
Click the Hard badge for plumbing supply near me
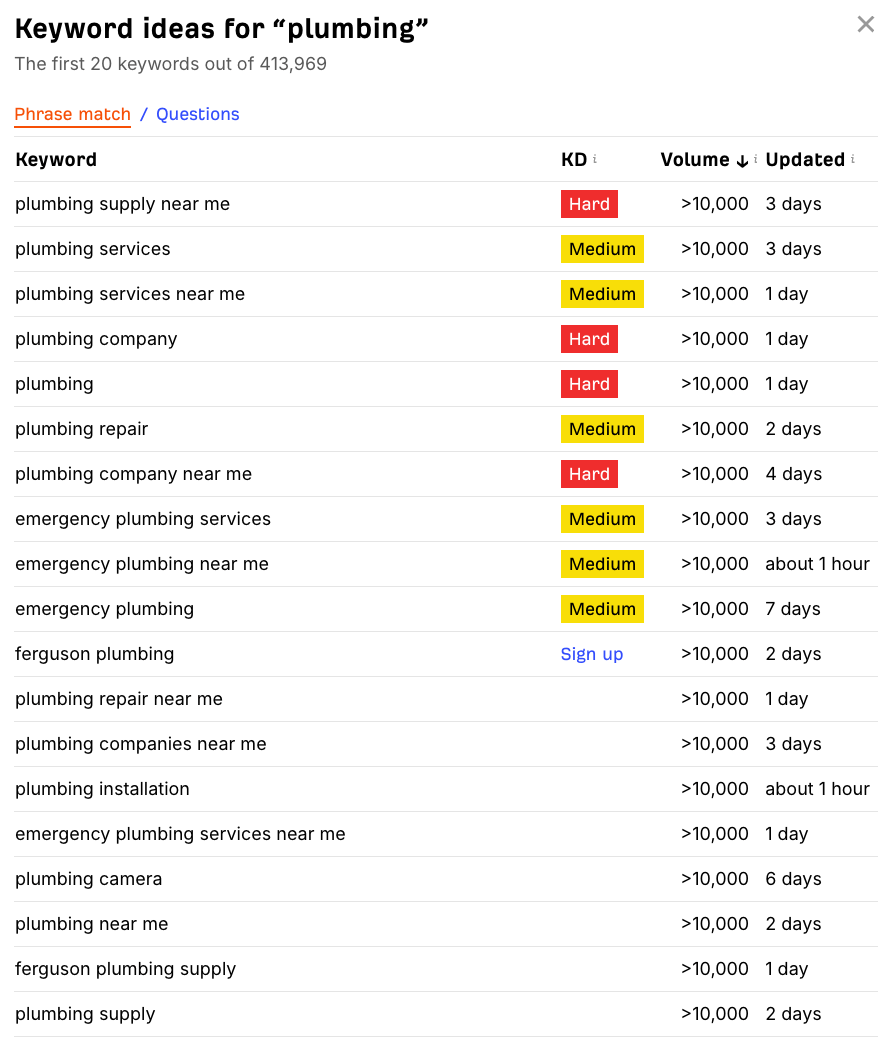point(589,203)
